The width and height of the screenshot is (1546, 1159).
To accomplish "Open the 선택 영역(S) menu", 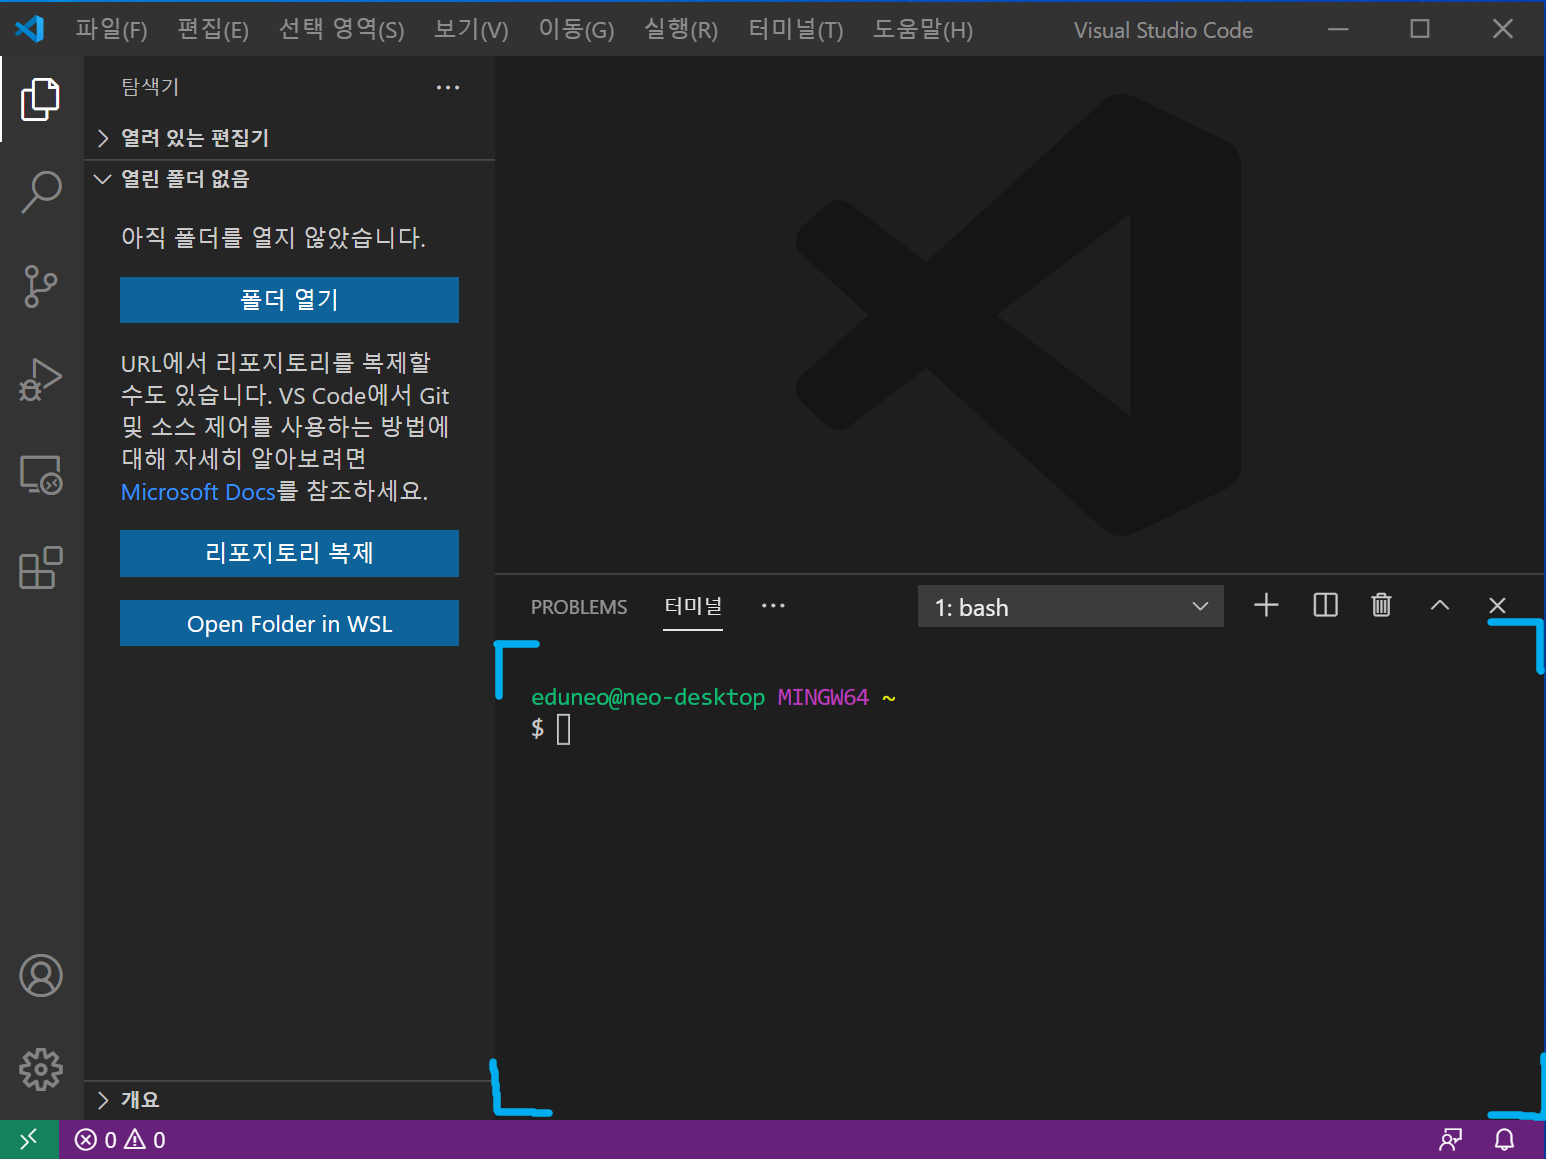I will (341, 30).
